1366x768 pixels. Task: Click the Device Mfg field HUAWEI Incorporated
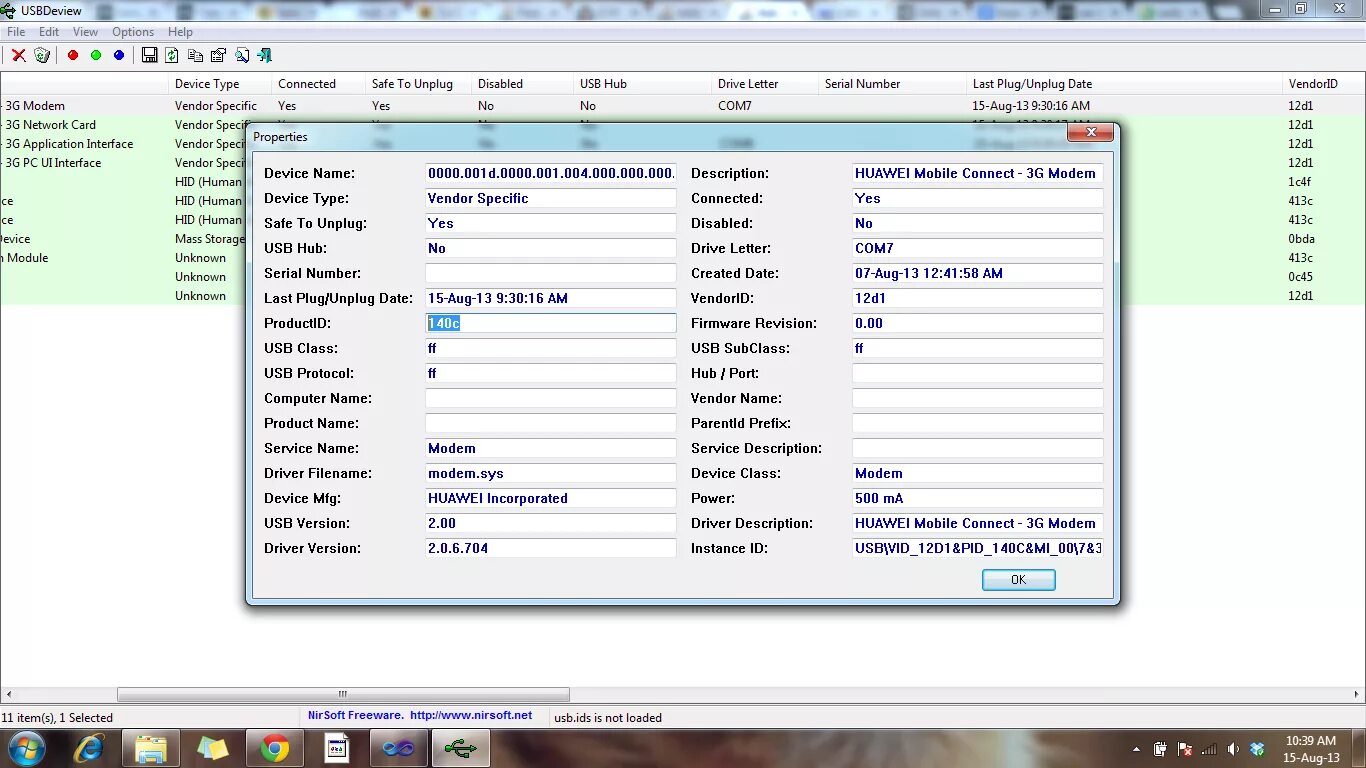pos(551,498)
